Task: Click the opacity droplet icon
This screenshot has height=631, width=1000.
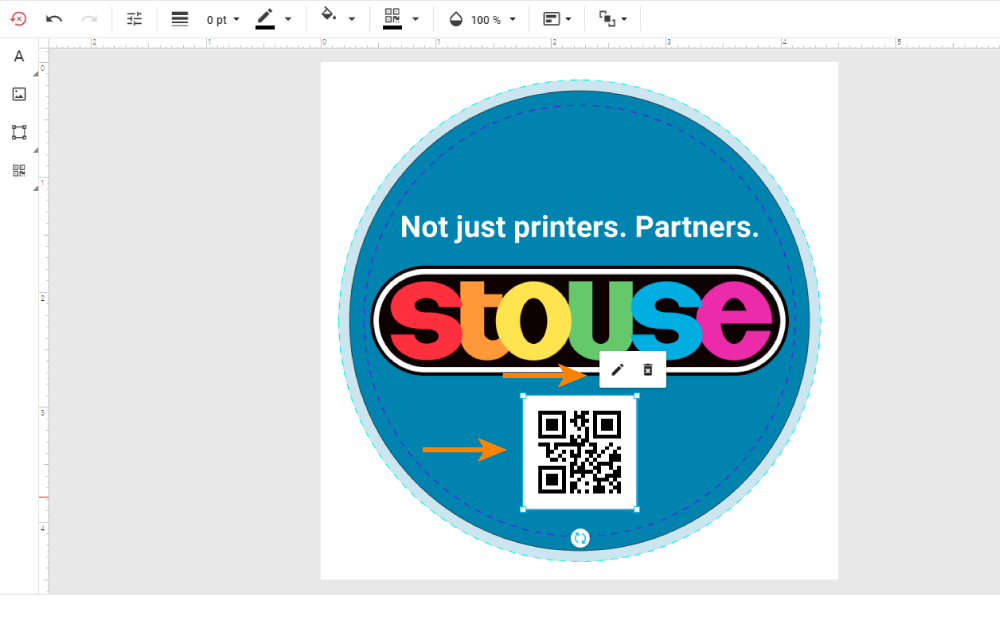Action: [456, 19]
